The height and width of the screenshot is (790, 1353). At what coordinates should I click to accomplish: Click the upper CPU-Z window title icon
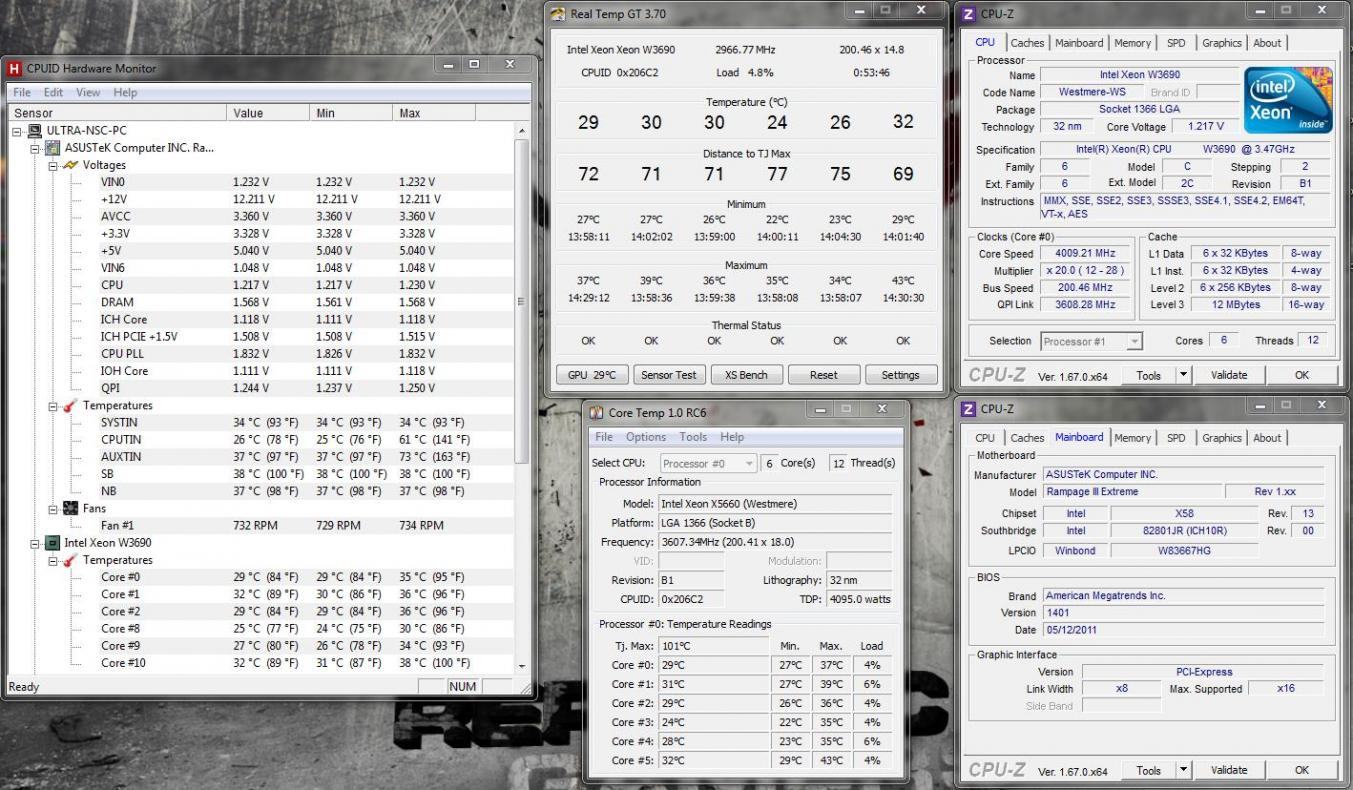click(968, 14)
